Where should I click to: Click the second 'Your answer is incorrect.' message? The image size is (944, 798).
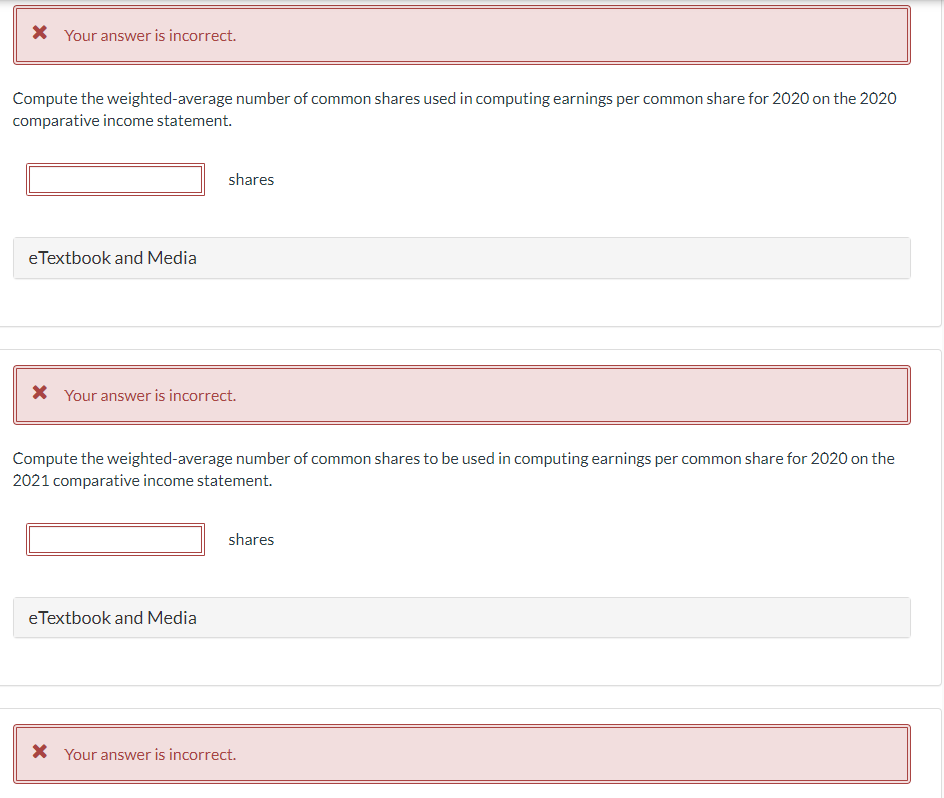click(x=150, y=396)
